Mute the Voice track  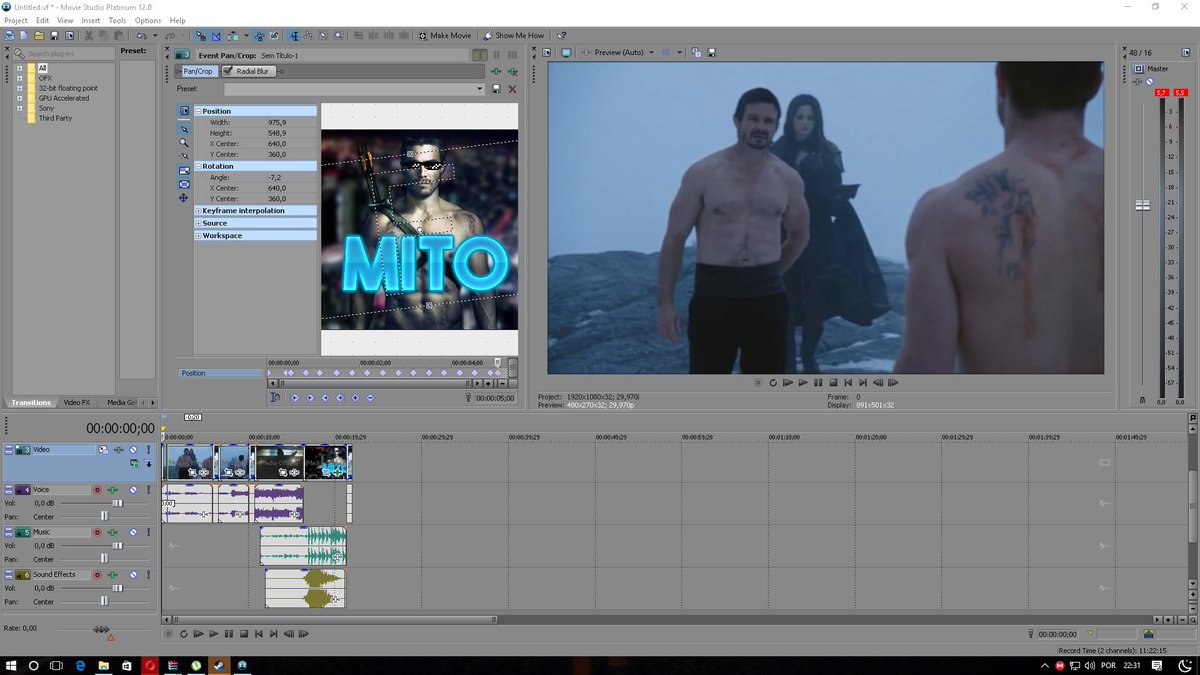point(132,490)
